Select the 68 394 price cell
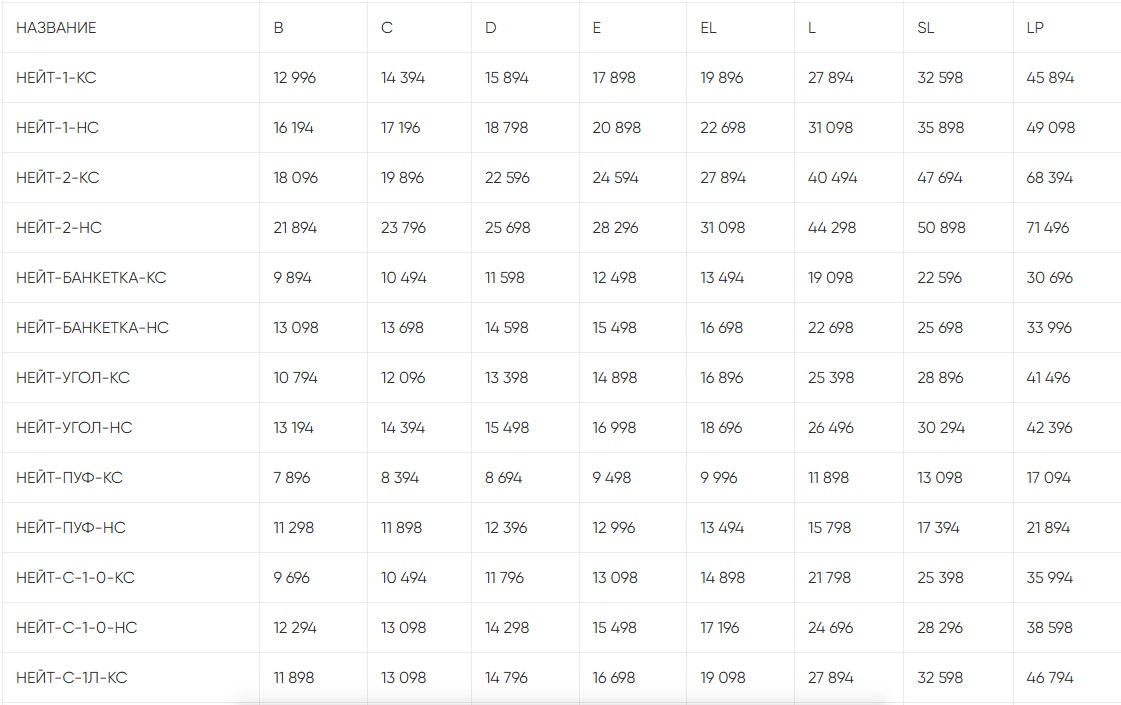 tap(1049, 178)
